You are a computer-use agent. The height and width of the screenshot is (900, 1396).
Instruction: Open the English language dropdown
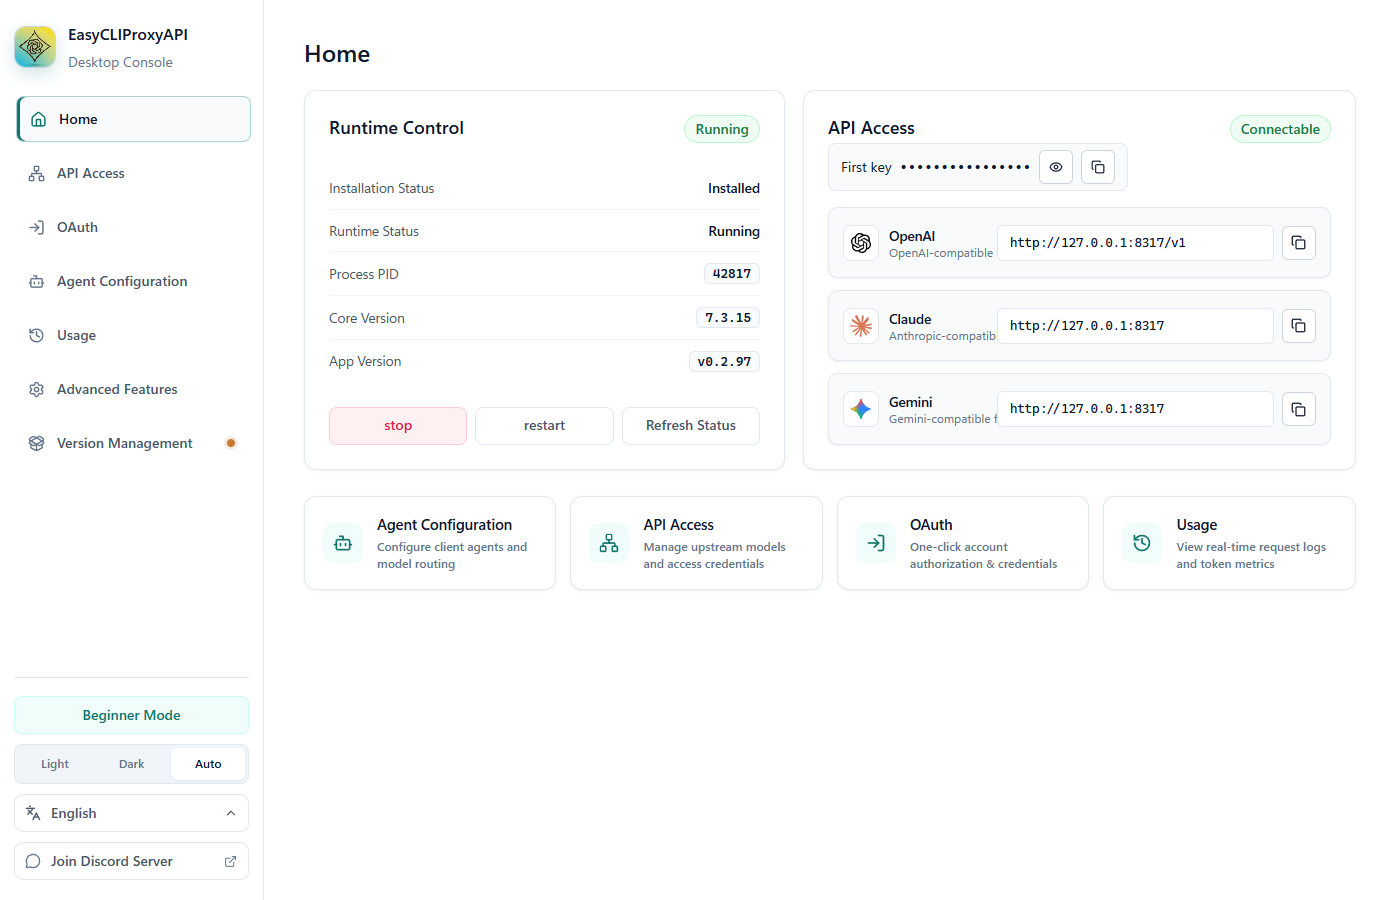click(x=131, y=813)
